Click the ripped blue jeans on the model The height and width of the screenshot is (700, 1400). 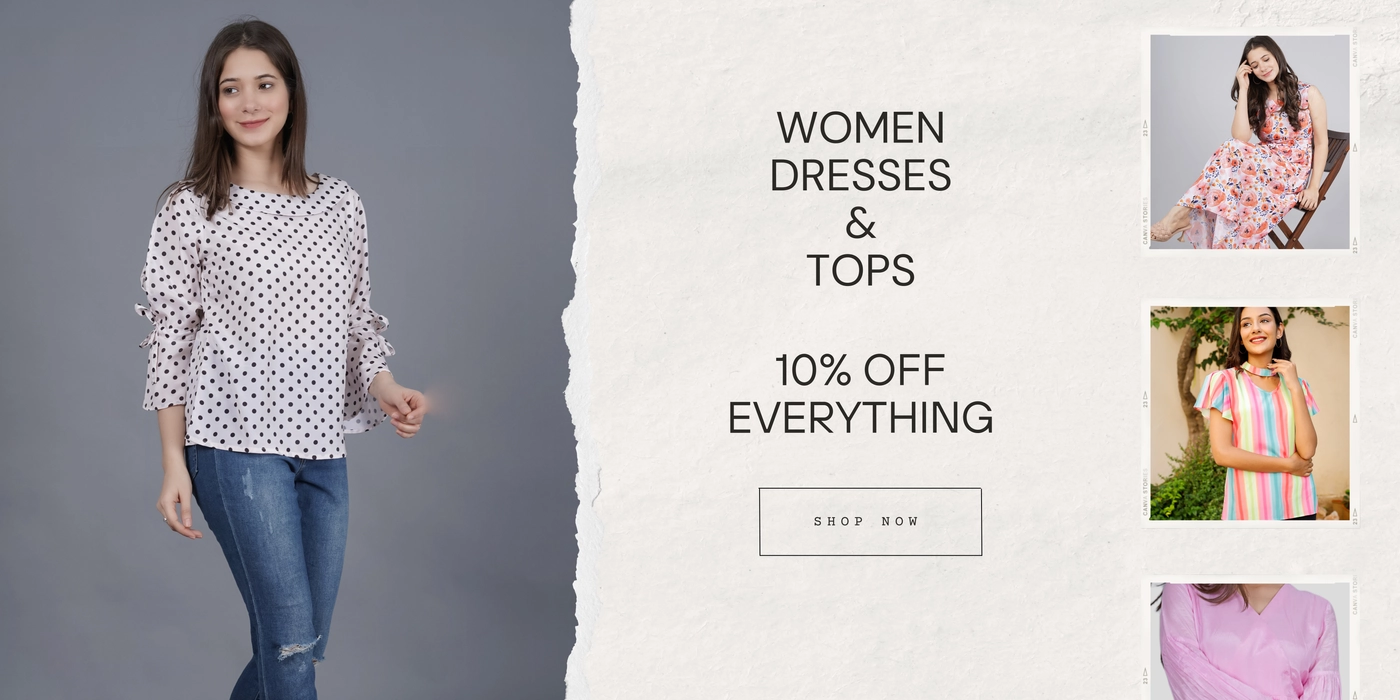click(x=270, y=570)
